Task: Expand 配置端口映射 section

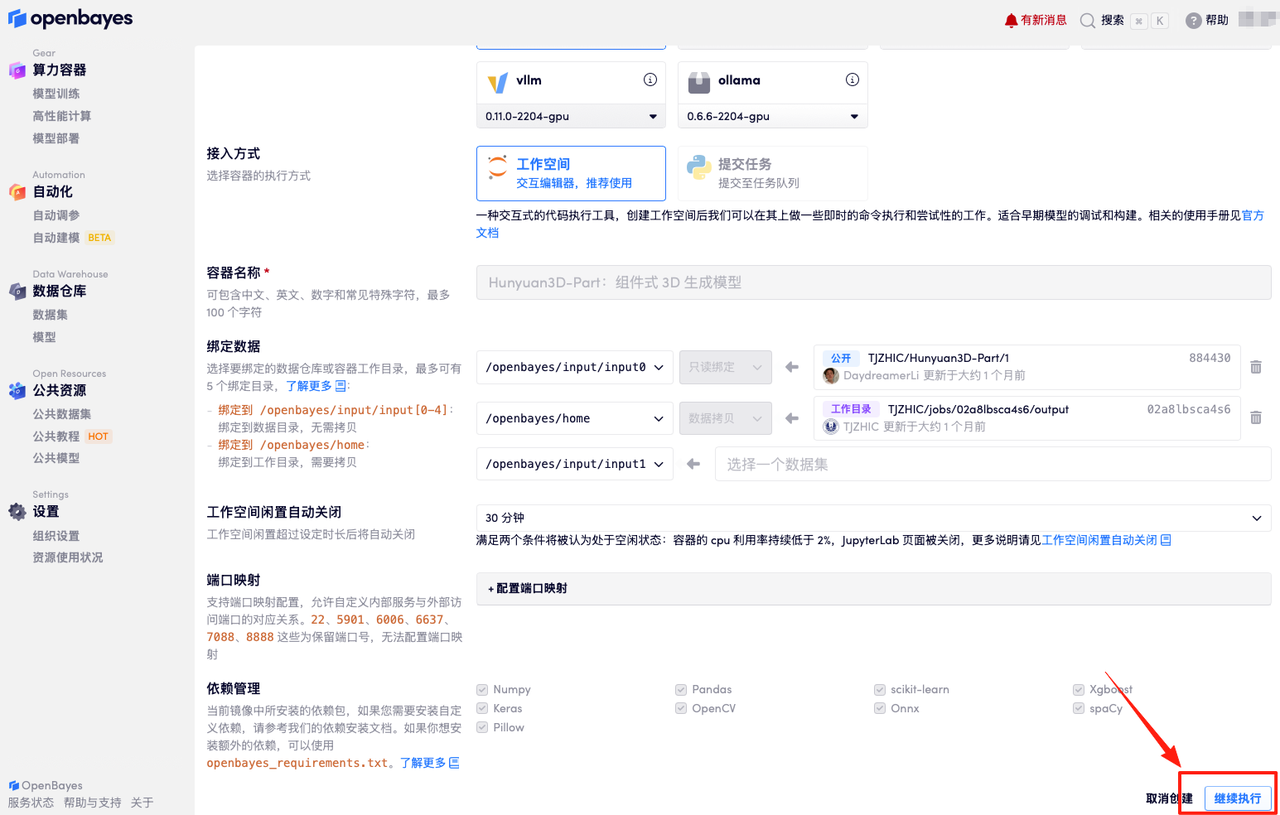Action: (874, 588)
